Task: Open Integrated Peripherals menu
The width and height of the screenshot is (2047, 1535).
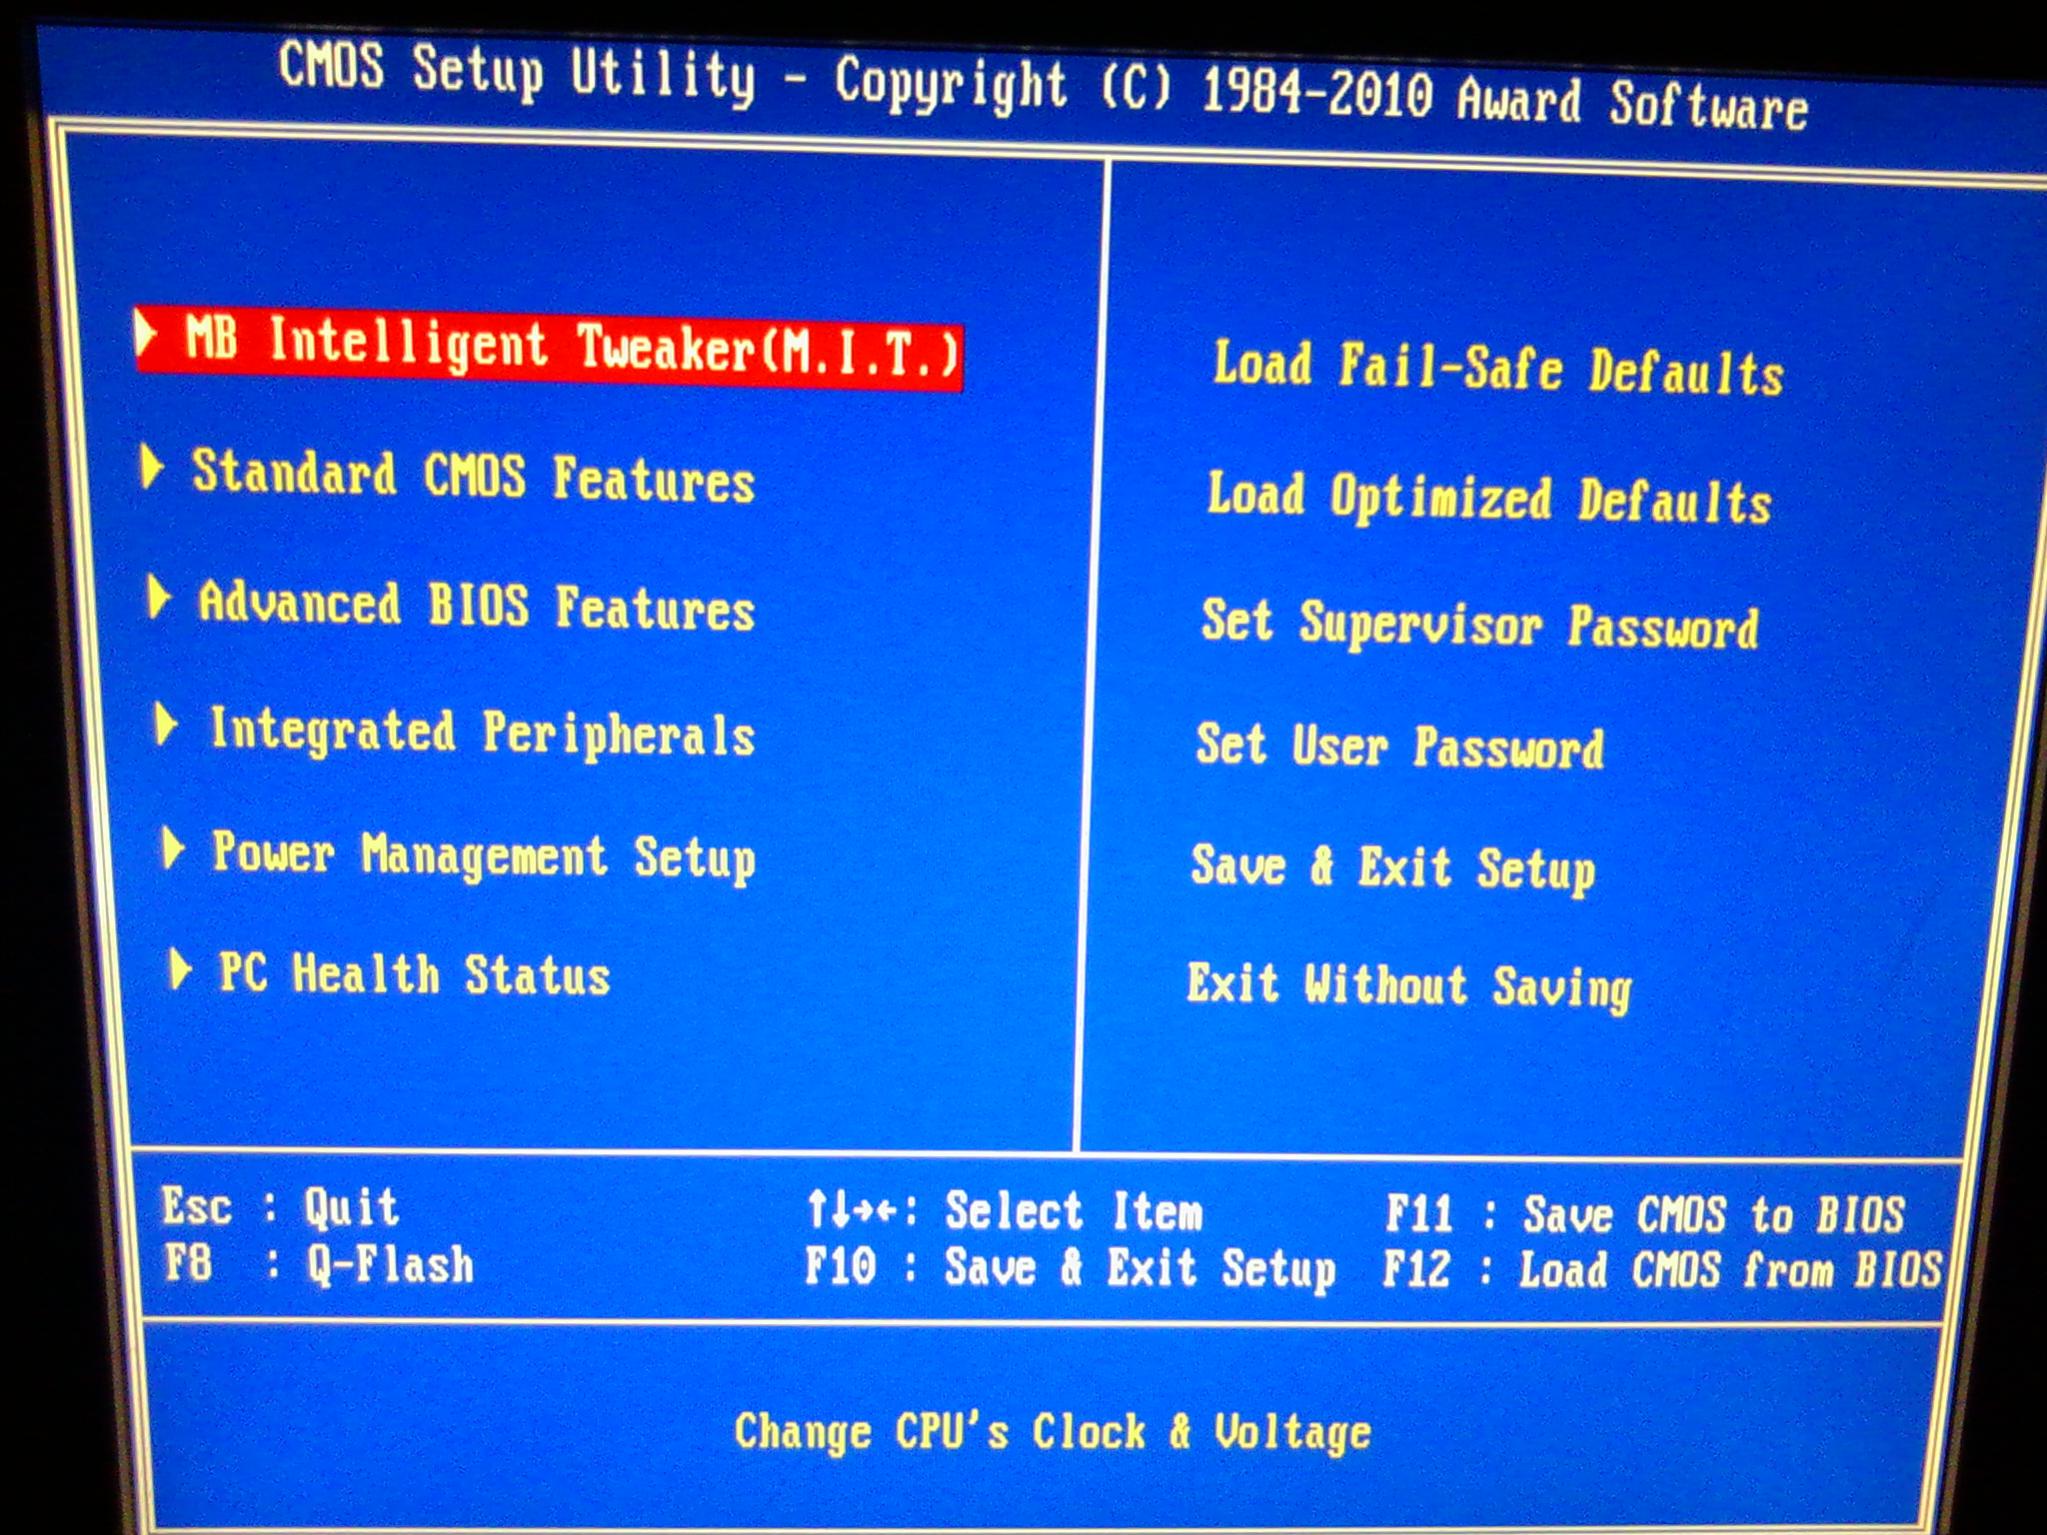Action: 481,733
